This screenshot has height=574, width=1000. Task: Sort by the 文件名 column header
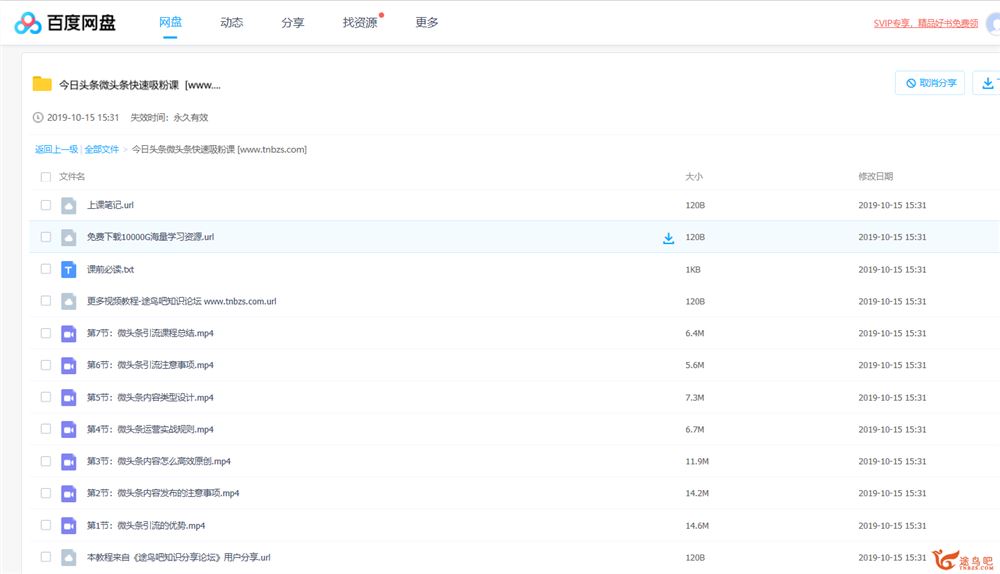coord(72,177)
